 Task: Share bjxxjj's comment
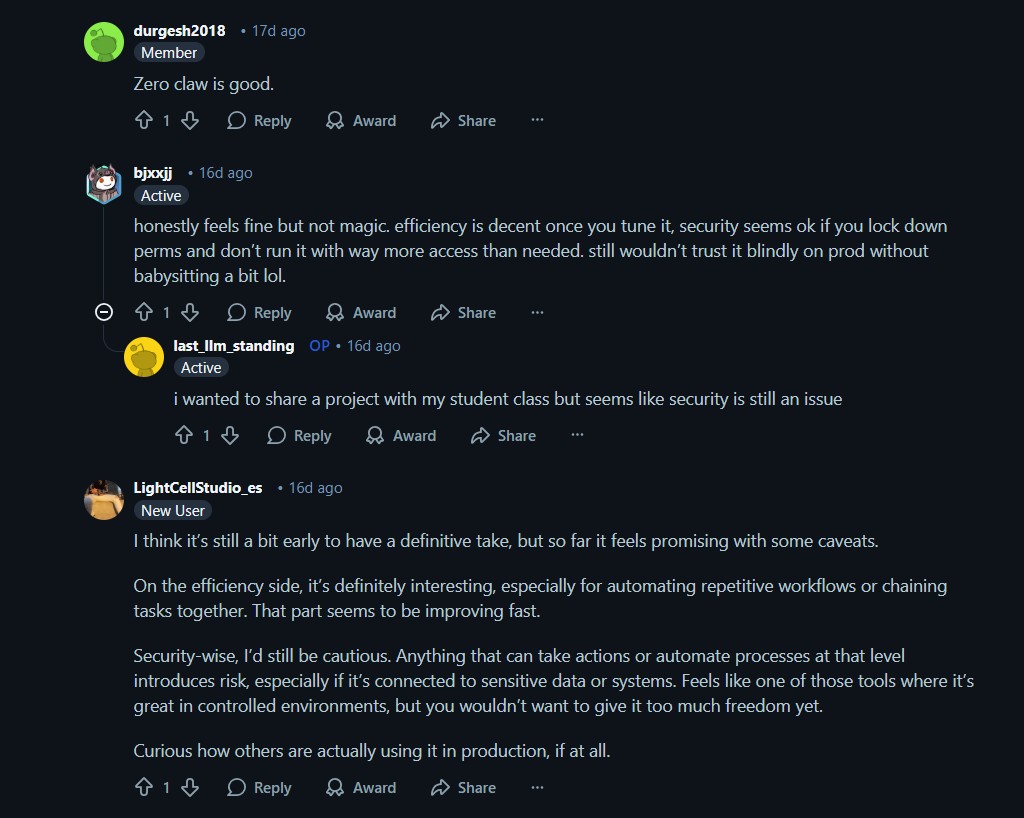[x=463, y=313]
